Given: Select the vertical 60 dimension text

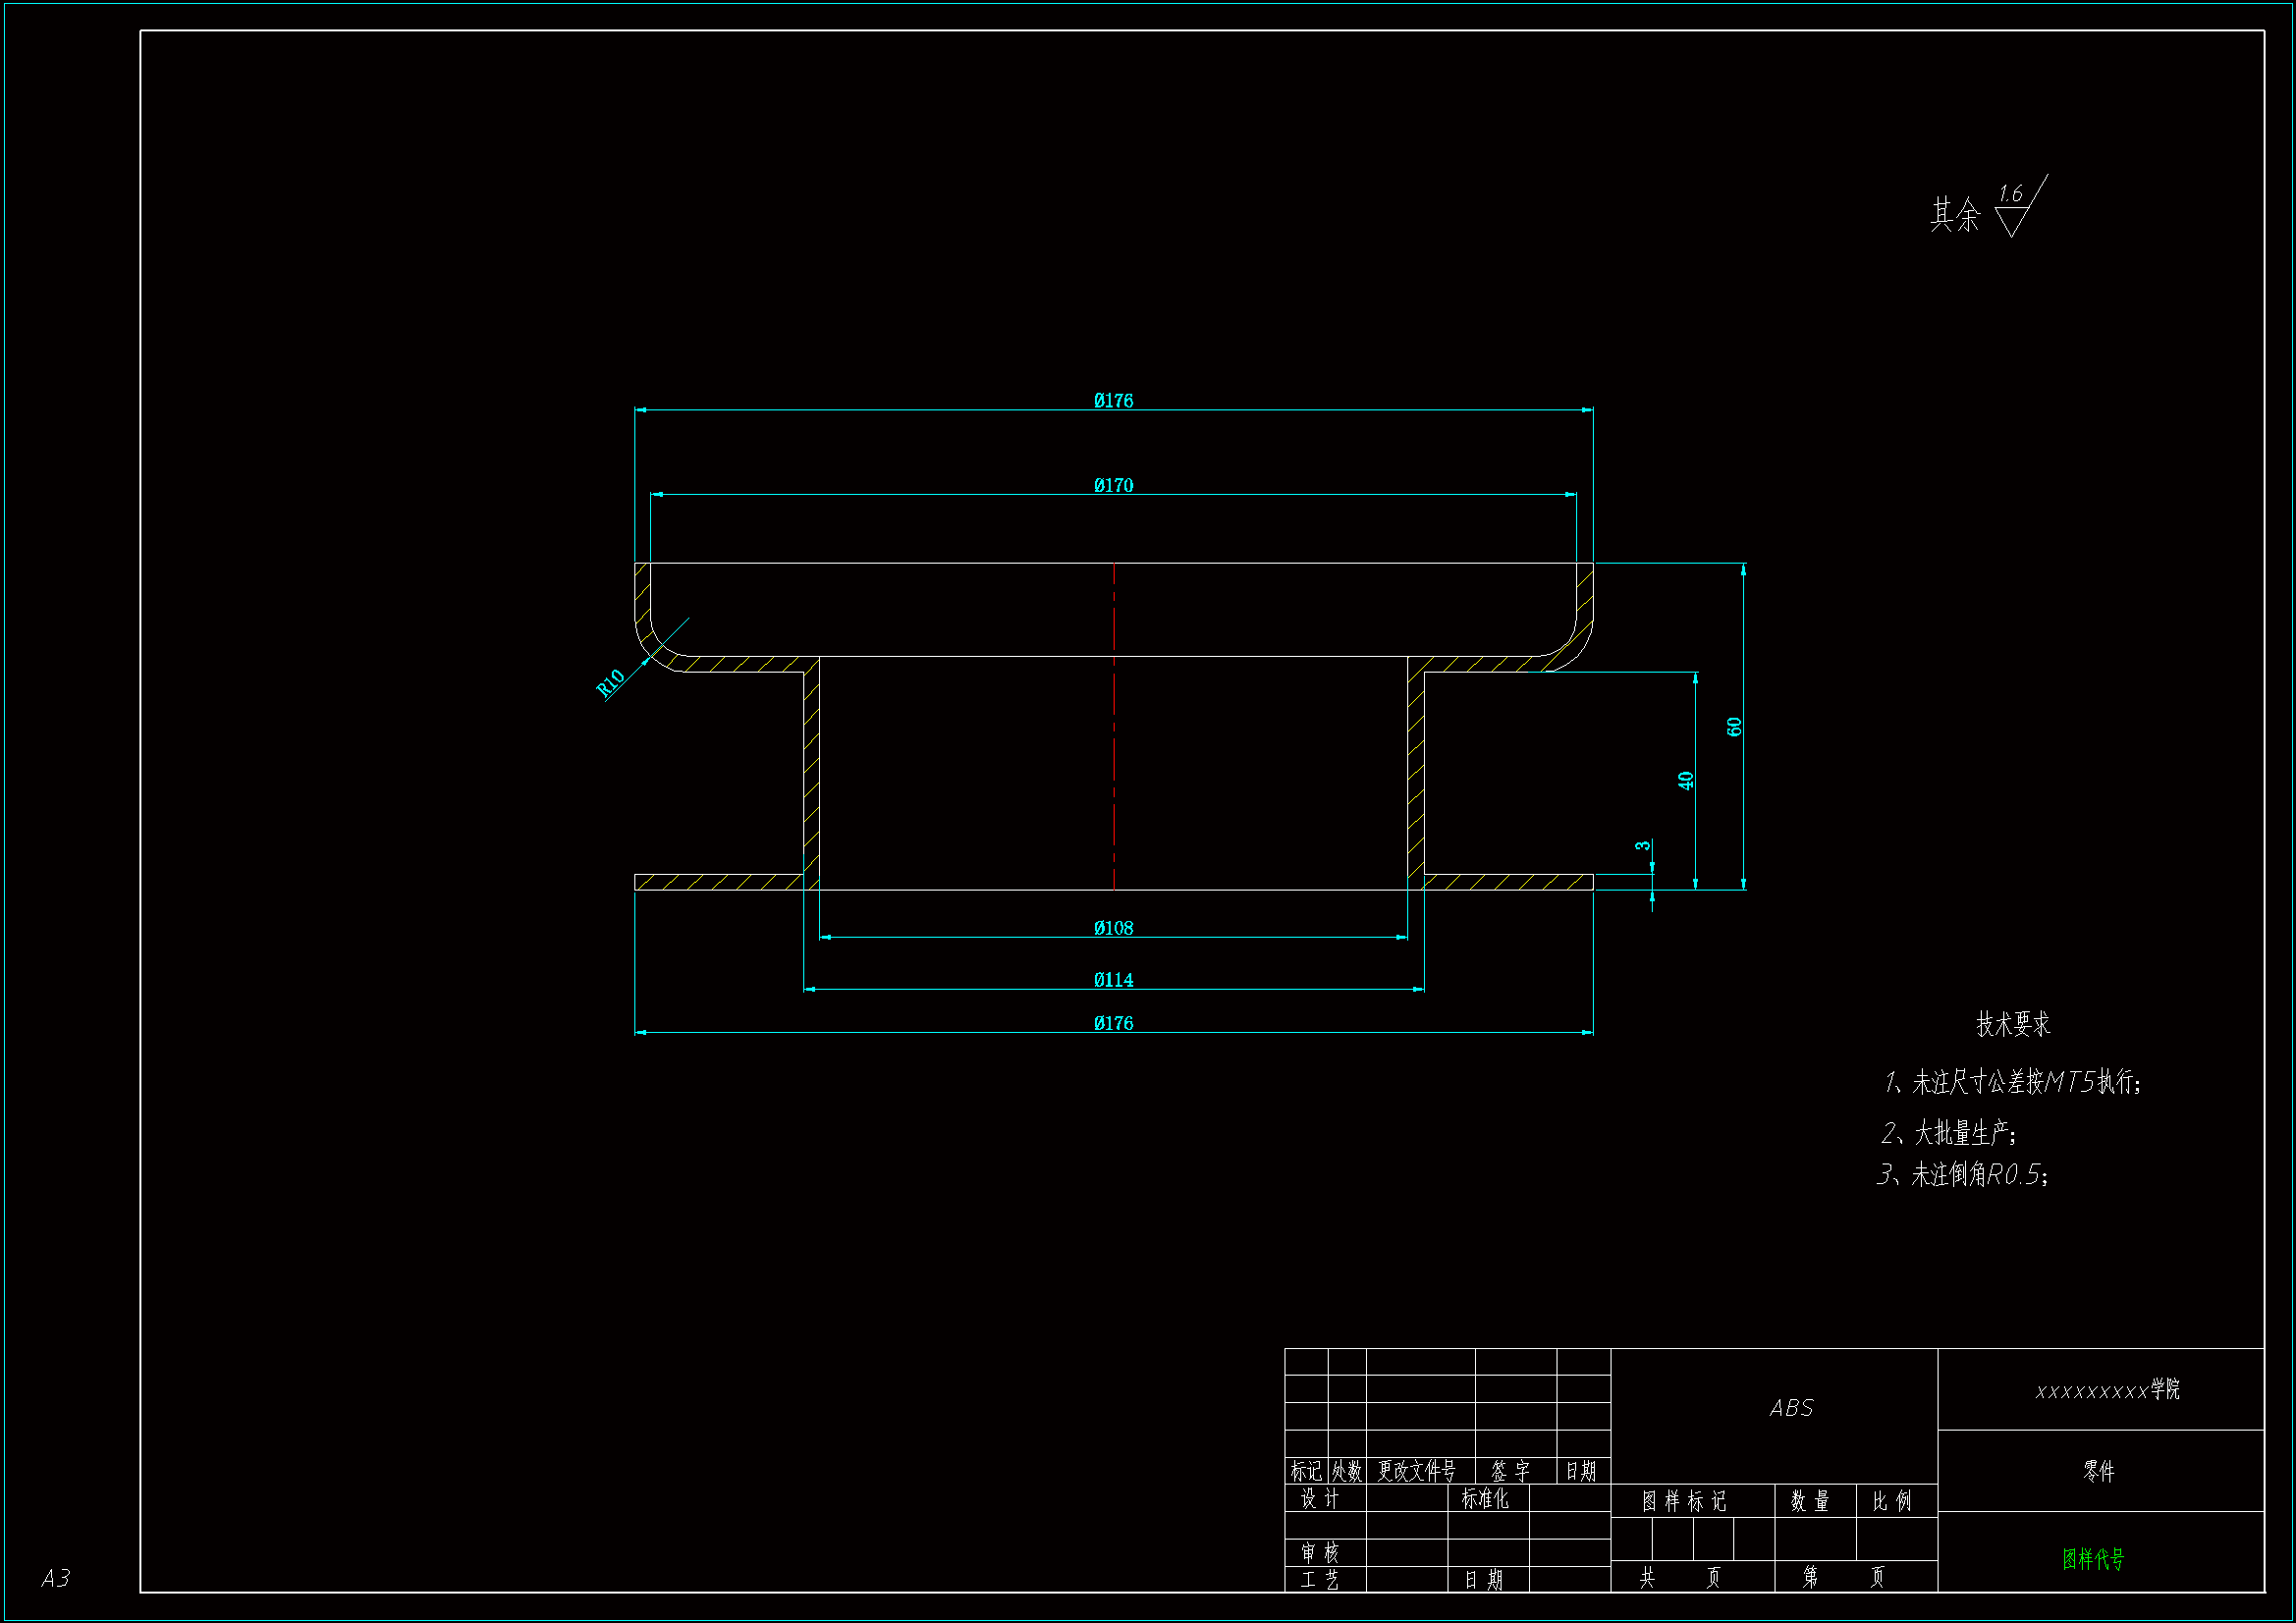Looking at the screenshot, I should 1734,727.
